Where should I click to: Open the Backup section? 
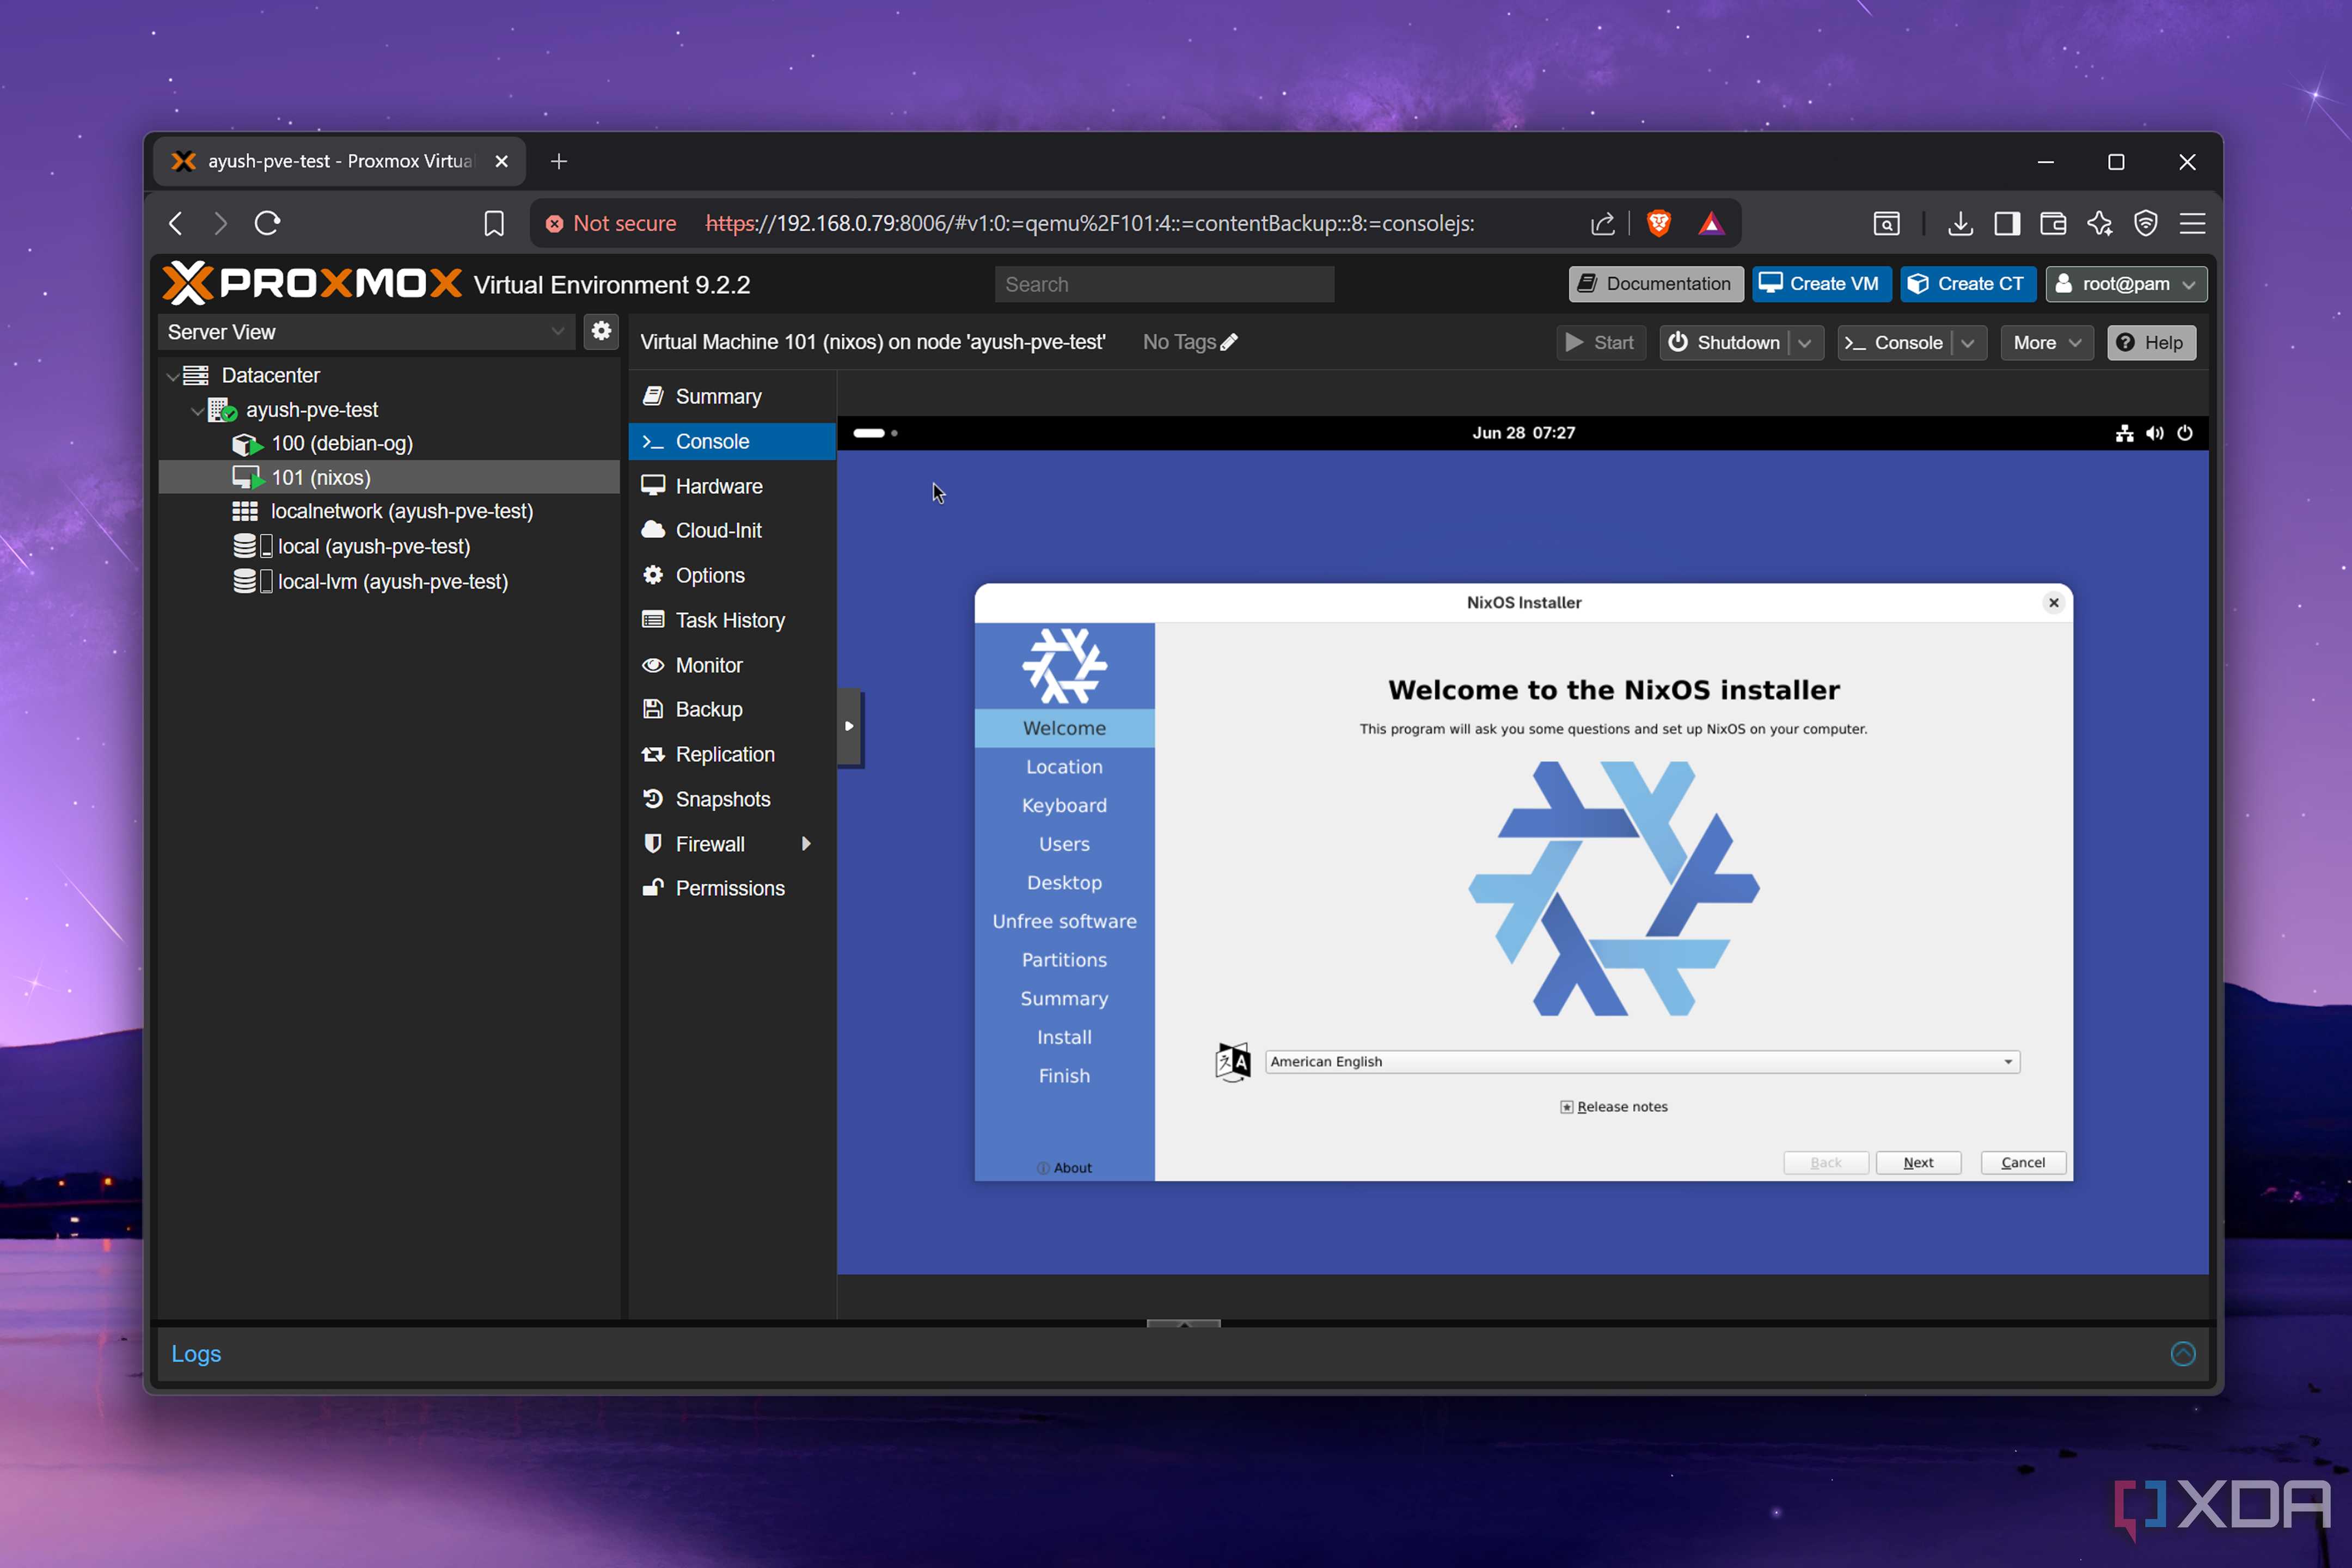pos(732,709)
